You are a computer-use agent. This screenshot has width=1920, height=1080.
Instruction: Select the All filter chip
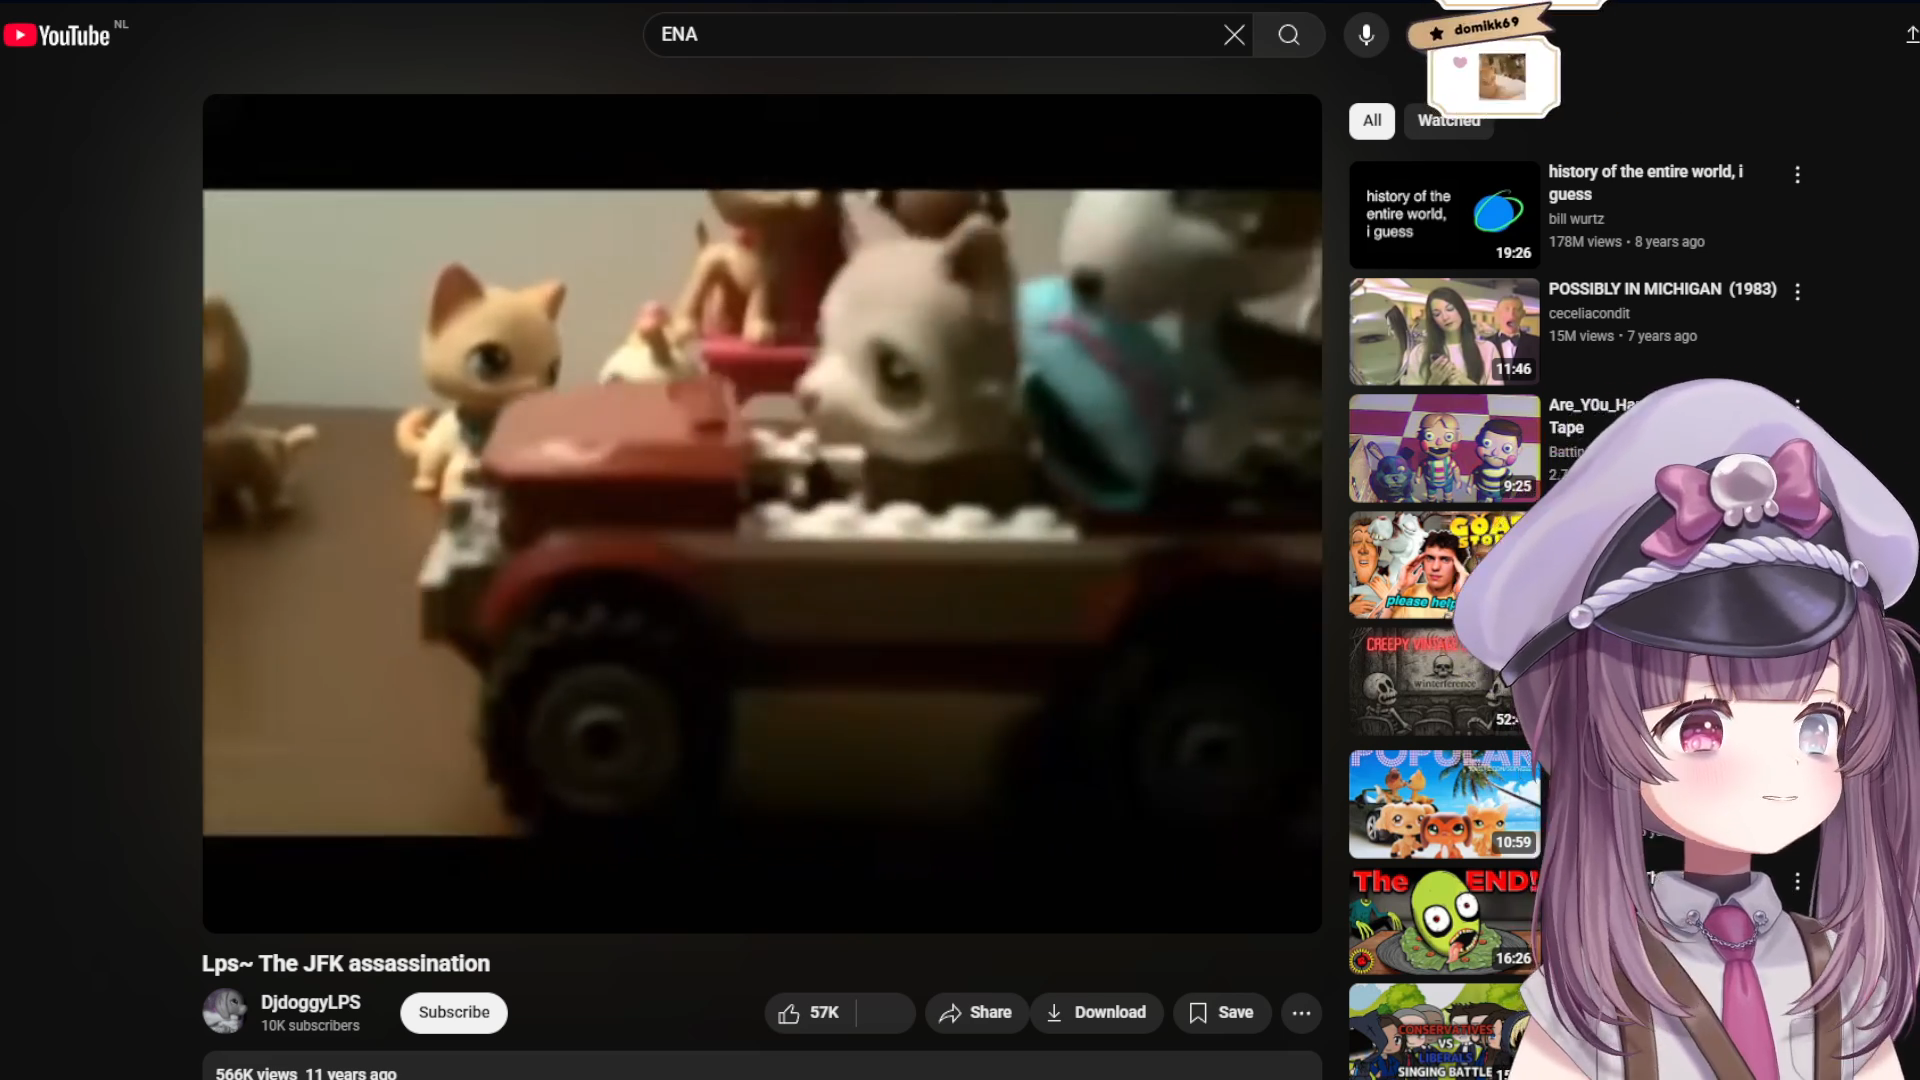tap(1372, 121)
